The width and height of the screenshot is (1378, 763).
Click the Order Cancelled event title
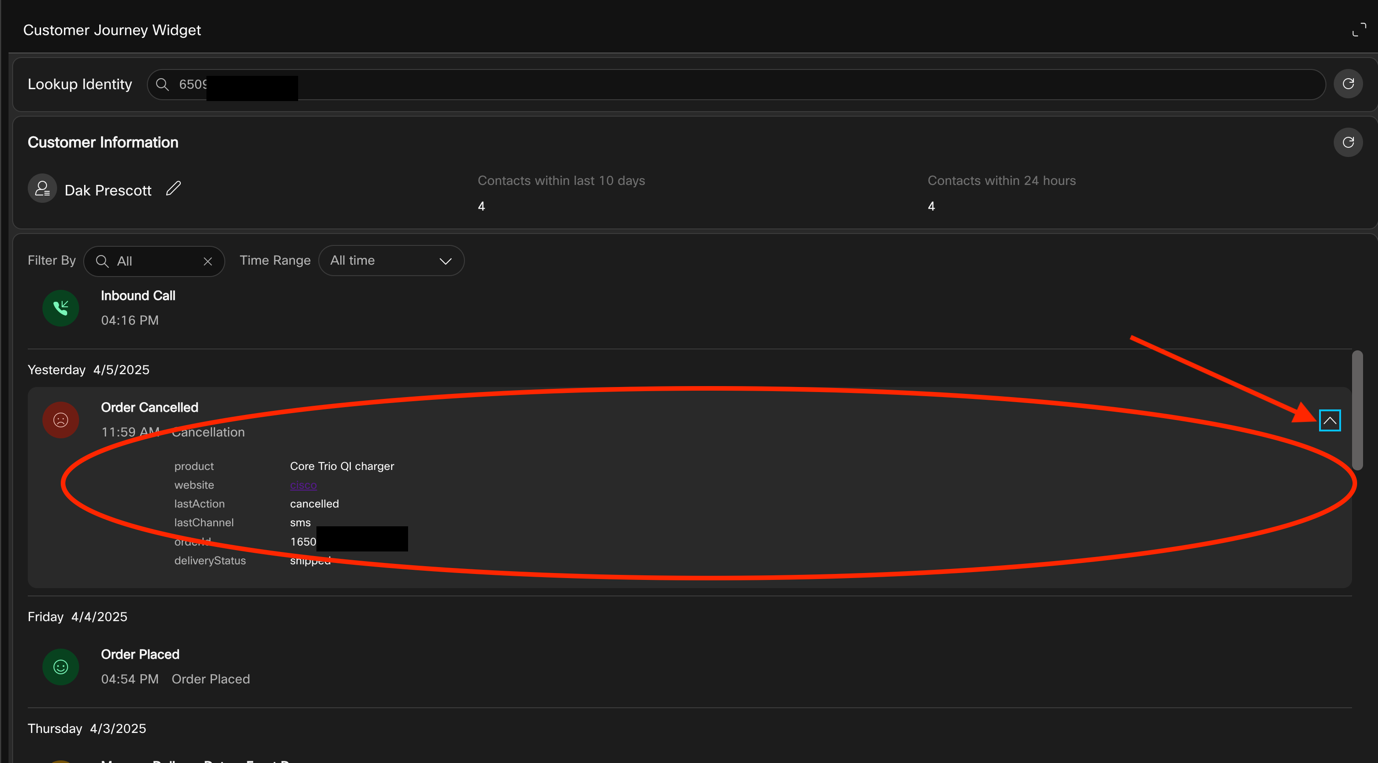pos(150,407)
